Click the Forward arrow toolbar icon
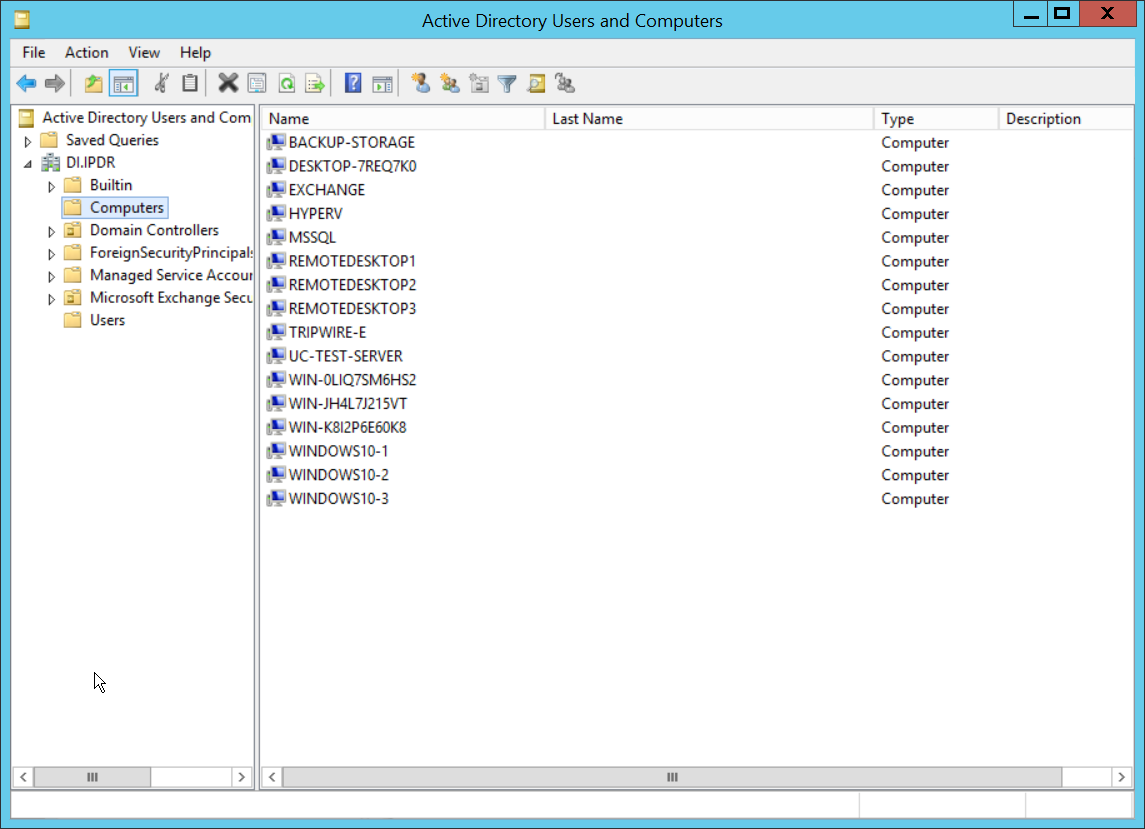1145x829 pixels. (x=55, y=83)
